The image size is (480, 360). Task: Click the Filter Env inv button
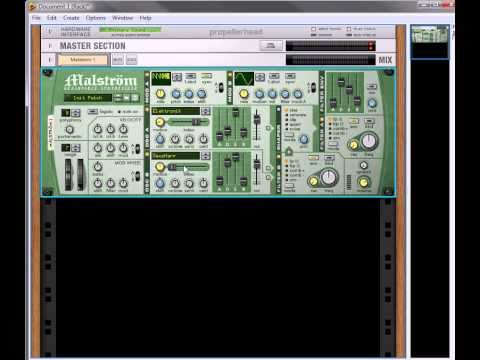(371, 87)
